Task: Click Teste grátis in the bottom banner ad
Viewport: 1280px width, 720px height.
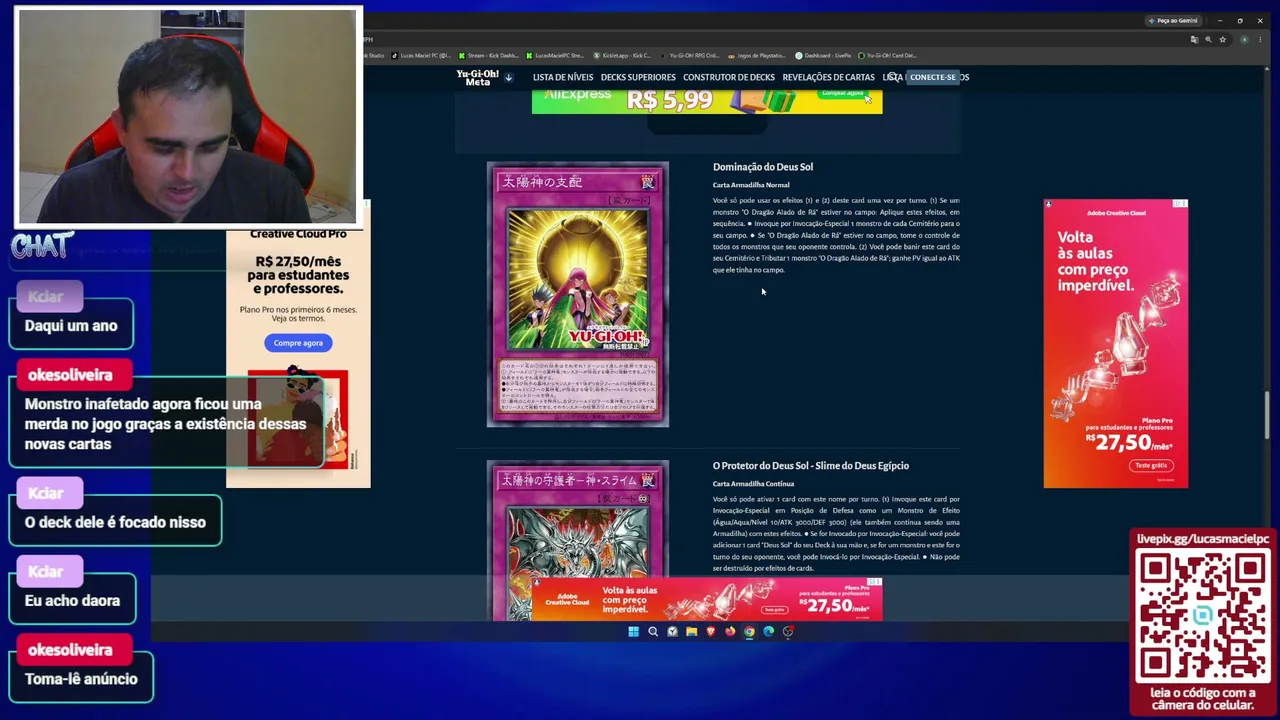Action: (x=774, y=609)
